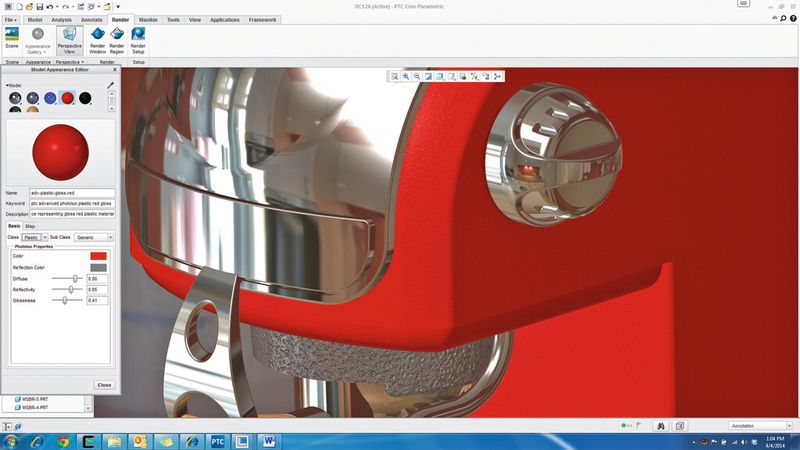The image size is (800, 450).
Task: Expand the quick access toolbar customize arrow
Action: (x=118, y=7)
